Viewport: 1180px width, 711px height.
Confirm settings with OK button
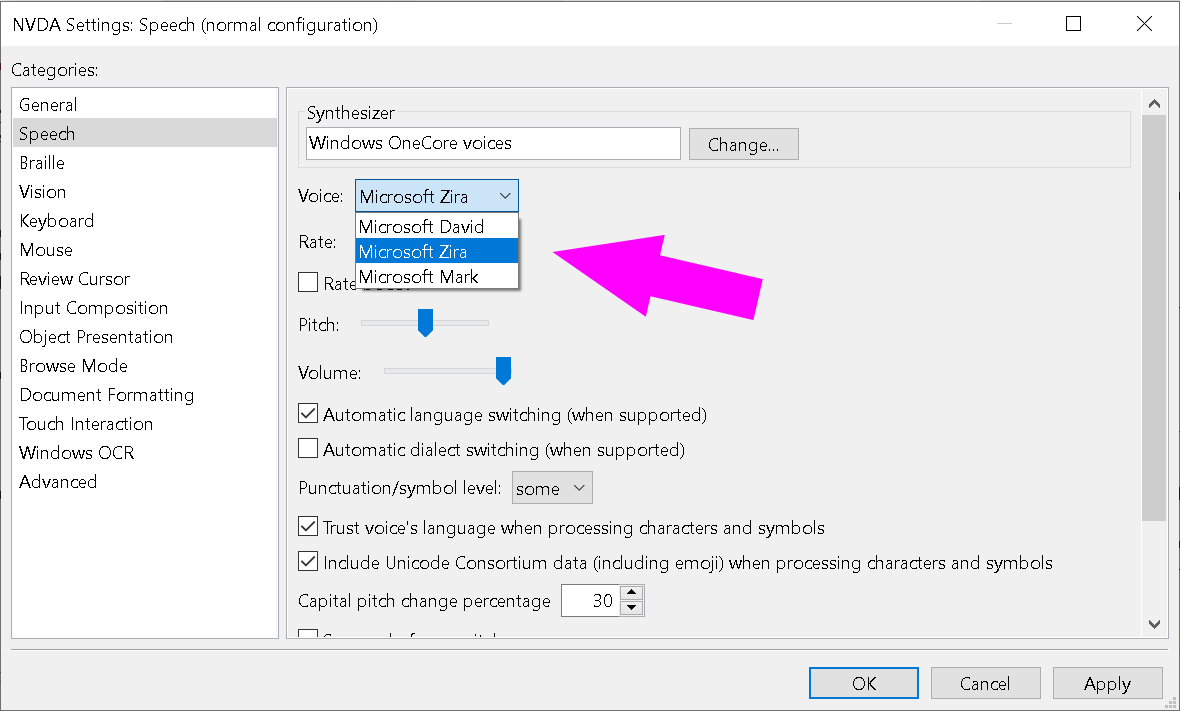tap(862, 683)
